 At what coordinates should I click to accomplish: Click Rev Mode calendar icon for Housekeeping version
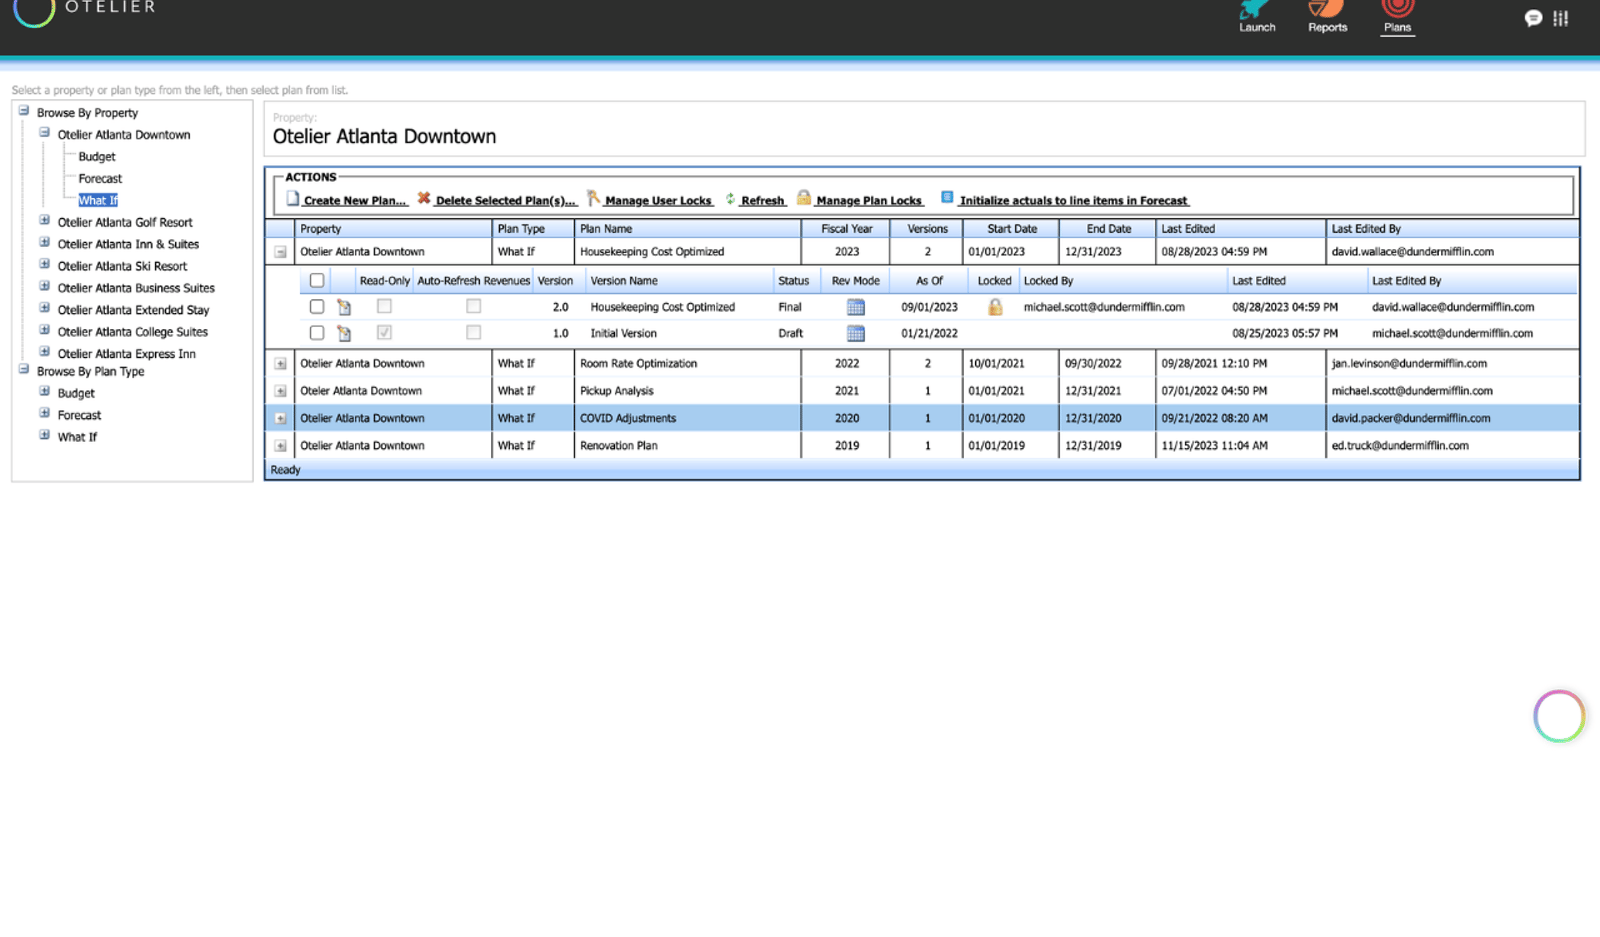point(856,307)
